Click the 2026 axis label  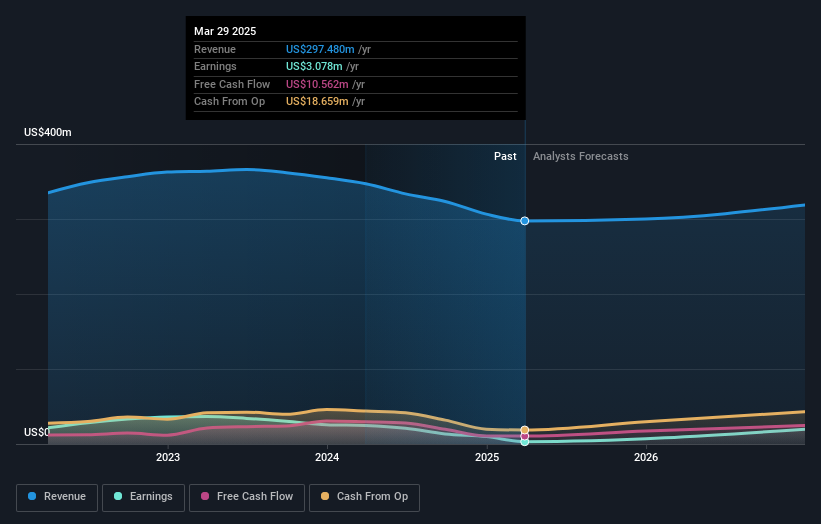coord(646,457)
